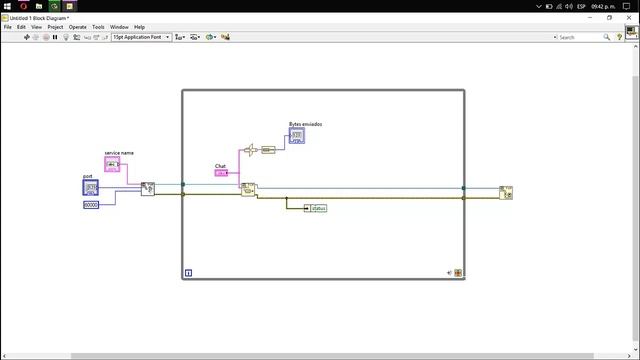Click the Clean Up Diagram button
This screenshot has height=360, width=640.
tap(225, 37)
